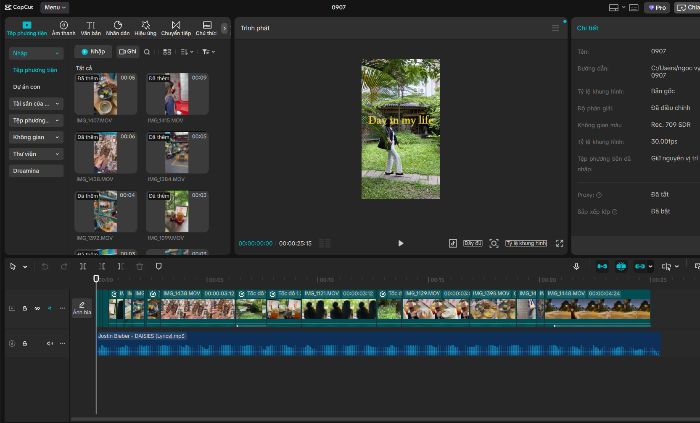Expand the Tệp phương... sidebar section
Viewport: 700px width, 423px height.
pyautogui.click(x=36, y=120)
